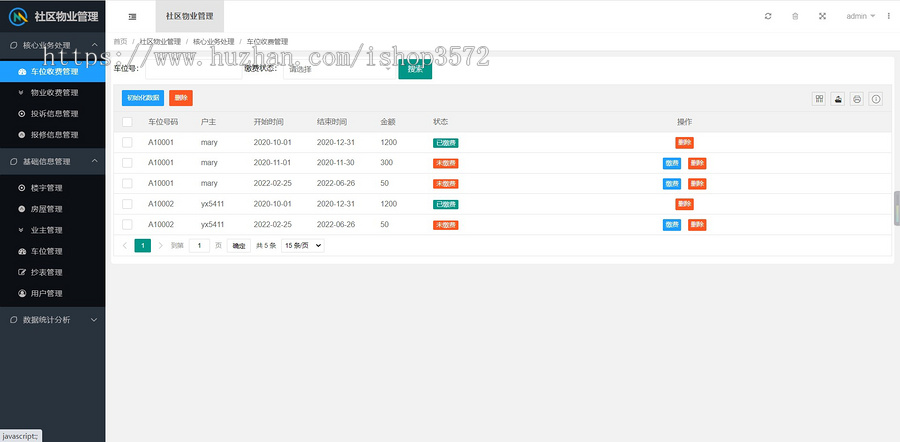Viewport: 900px width, 442px height.
Task: Select page 1 in pagination
Action: coord(142,246)
